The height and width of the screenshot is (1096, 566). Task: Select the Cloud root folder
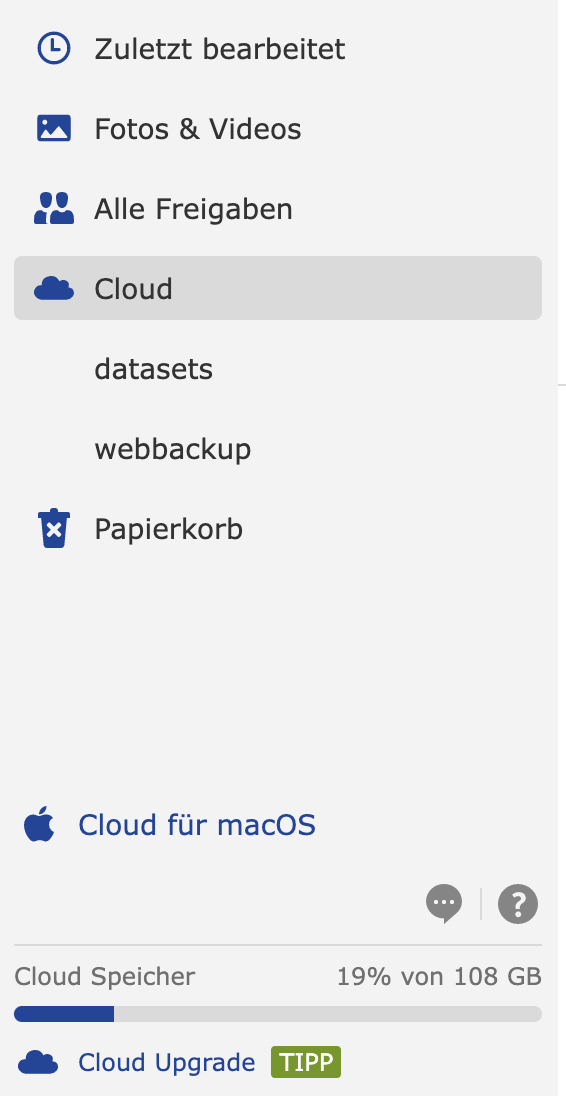278,288
